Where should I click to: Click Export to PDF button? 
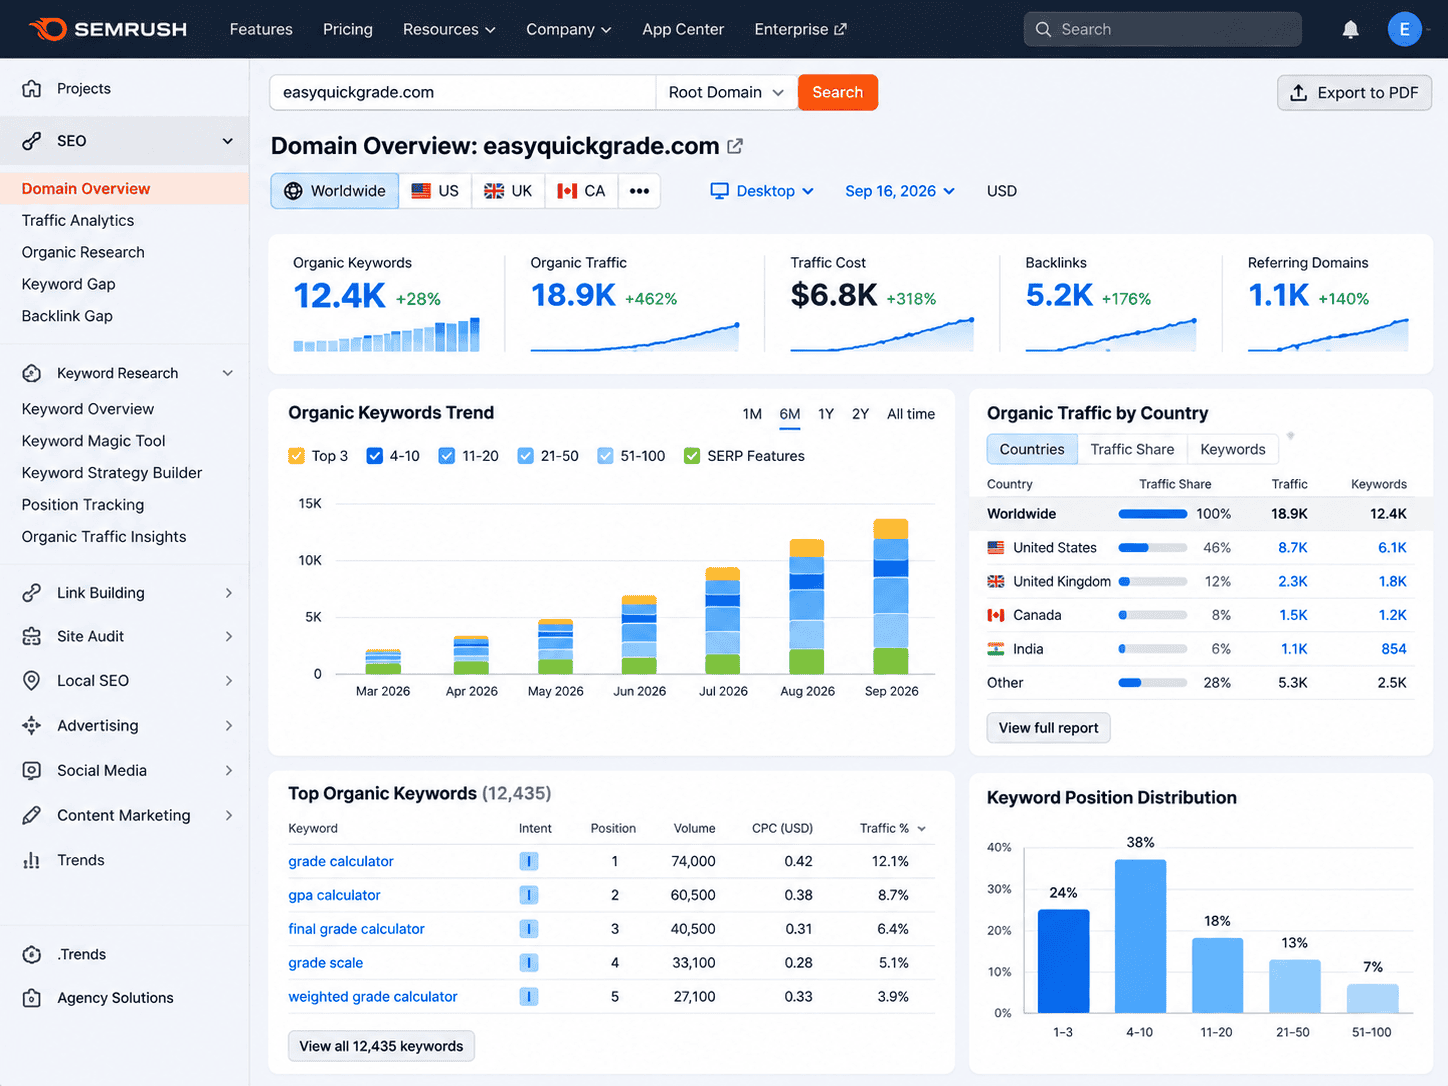pos(1355,92)
